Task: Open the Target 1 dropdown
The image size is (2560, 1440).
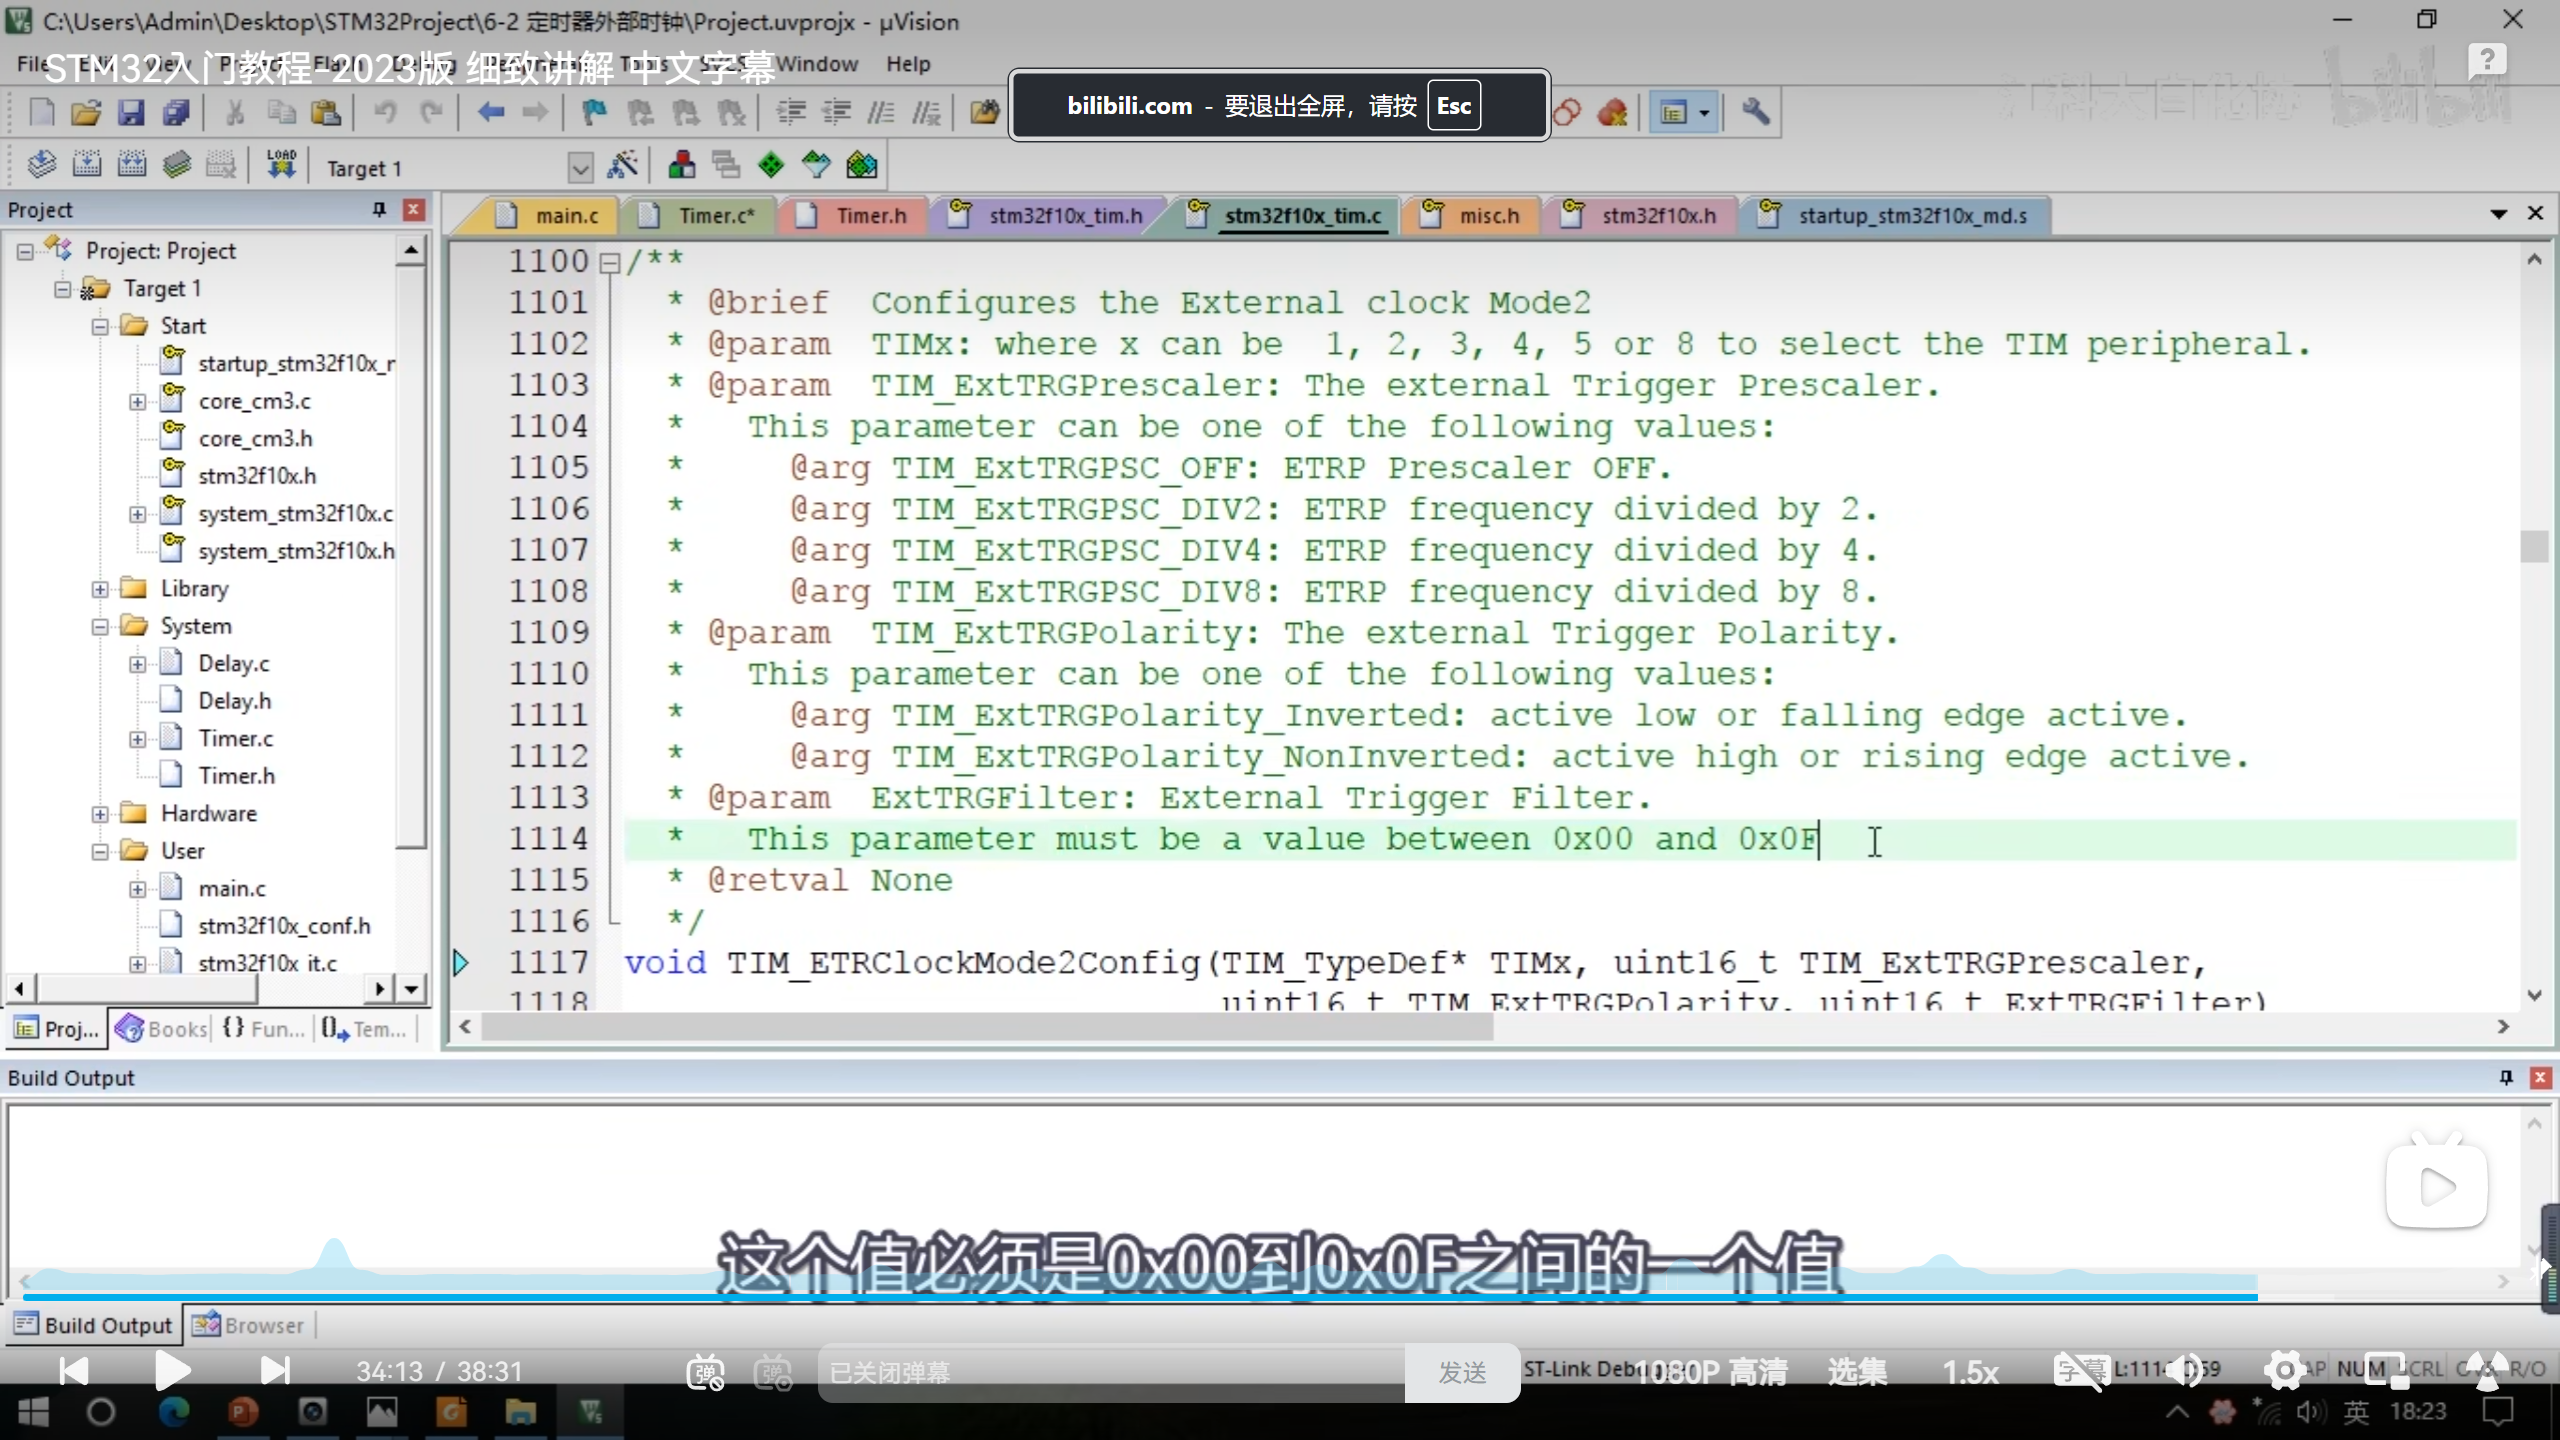Action: pyautogui.click(x=580, y=168)
